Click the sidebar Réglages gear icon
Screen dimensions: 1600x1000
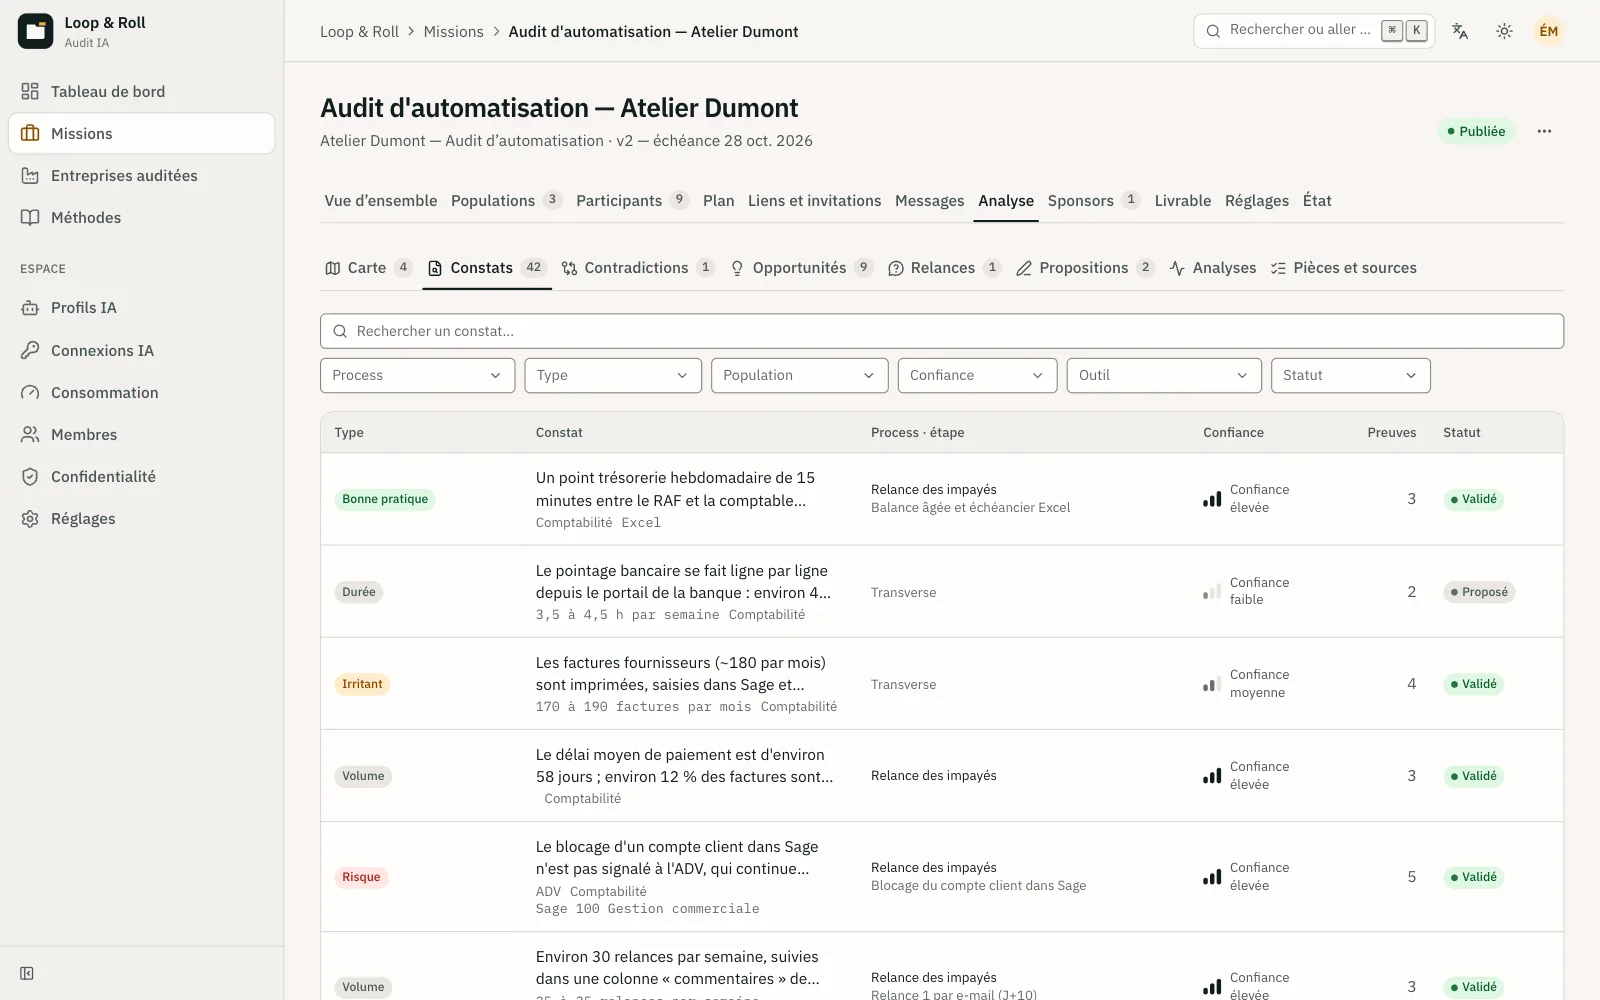(x=30, y=518)
